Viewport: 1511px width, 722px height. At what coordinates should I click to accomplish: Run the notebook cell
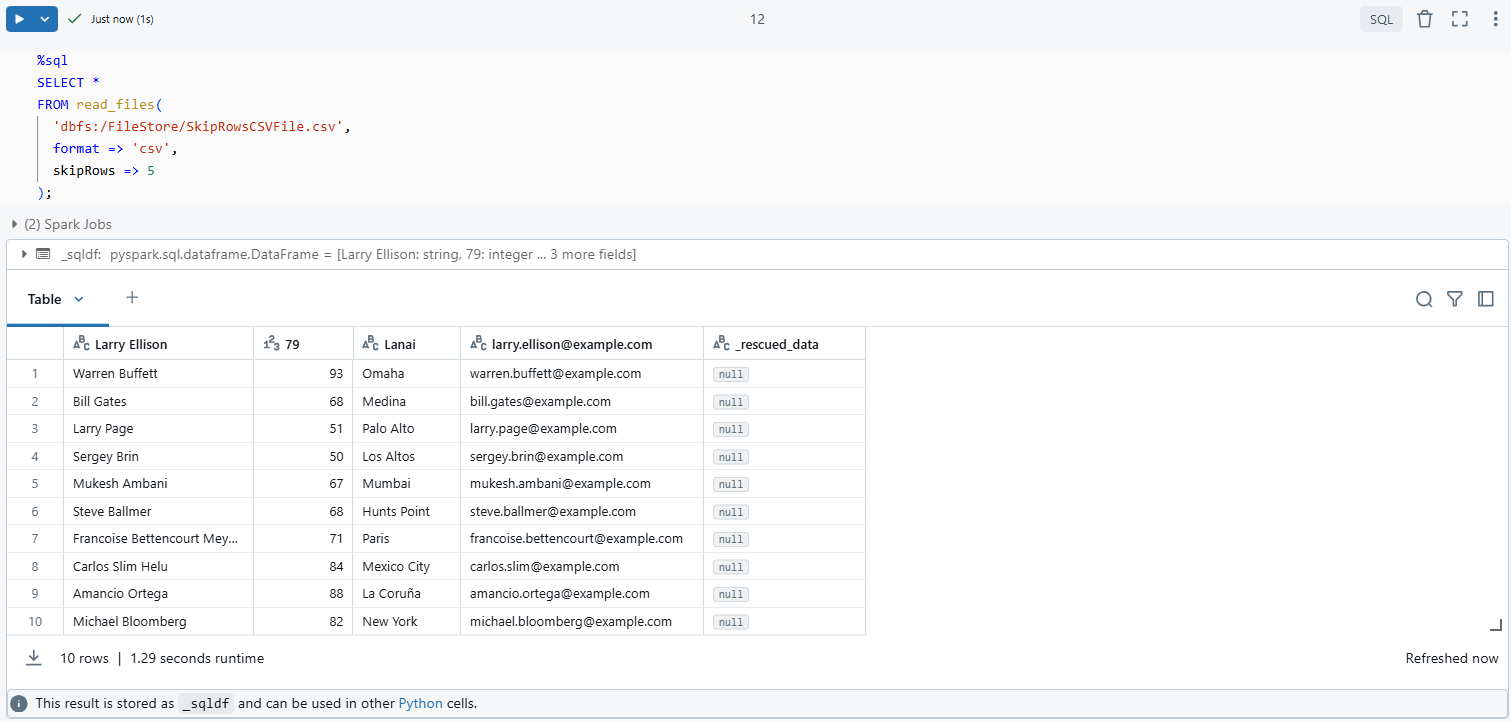[x=23, y=18]
